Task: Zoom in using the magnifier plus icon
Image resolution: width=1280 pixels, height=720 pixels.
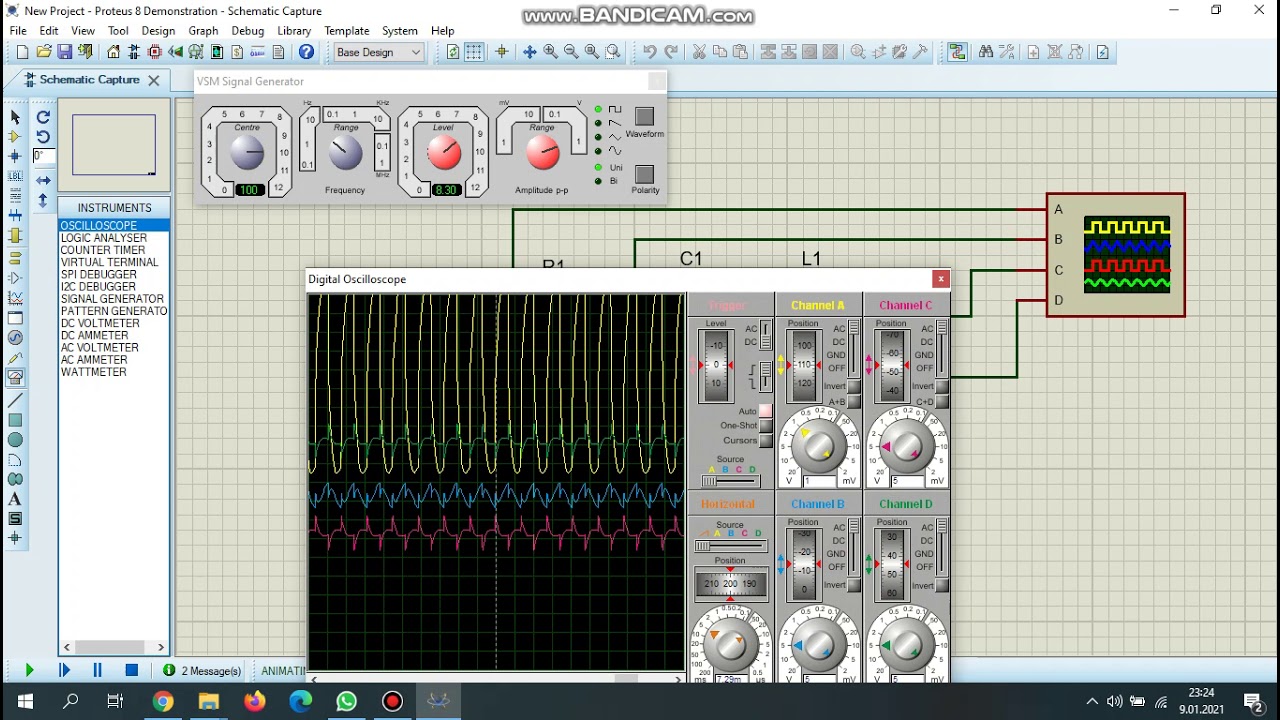Action: 550,52
